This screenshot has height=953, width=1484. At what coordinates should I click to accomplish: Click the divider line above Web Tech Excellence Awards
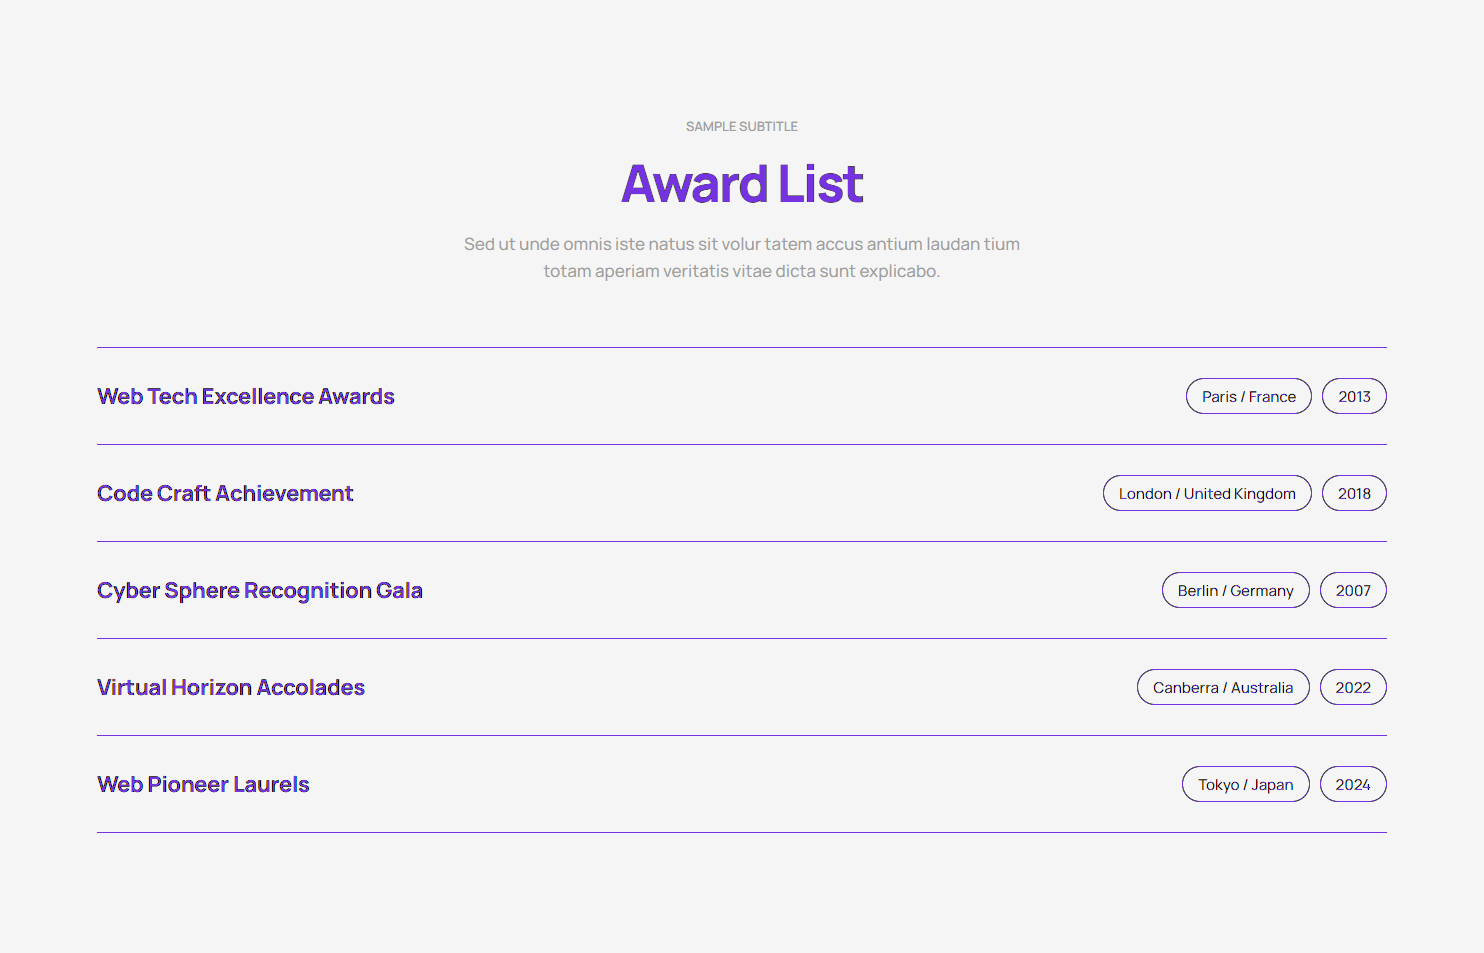[x=742, y=347]
